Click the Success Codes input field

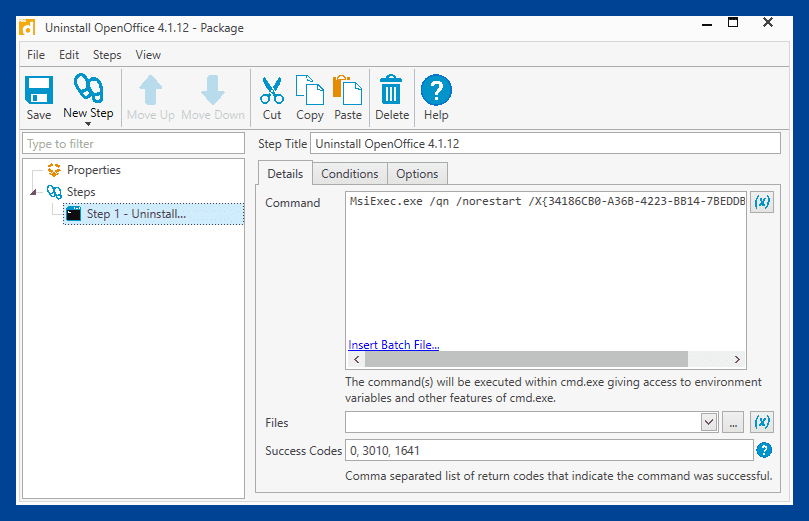pyautogui.click(x=549, y=450)
